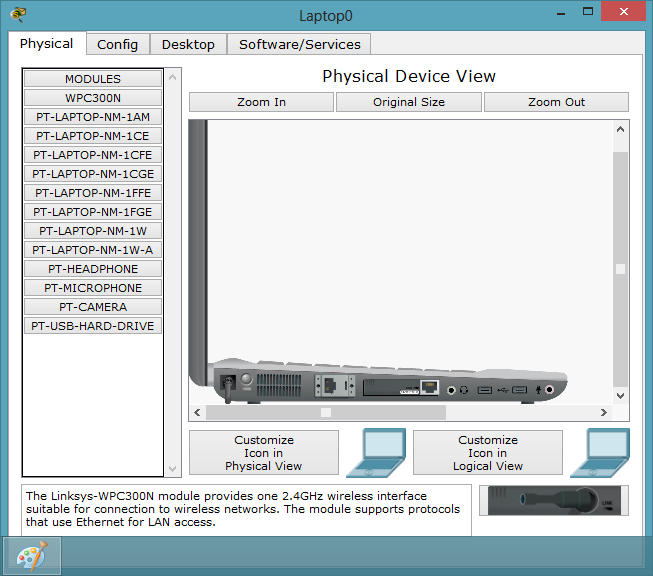Click the laptop icon beside Logical View
Image resolution: width=653 pixels, height=576 pixels.
click(600, 453)
